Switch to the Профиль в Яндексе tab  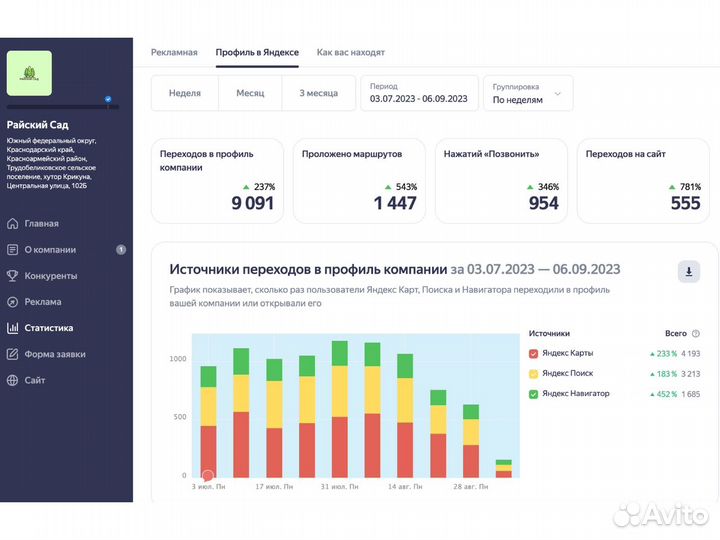257,52
